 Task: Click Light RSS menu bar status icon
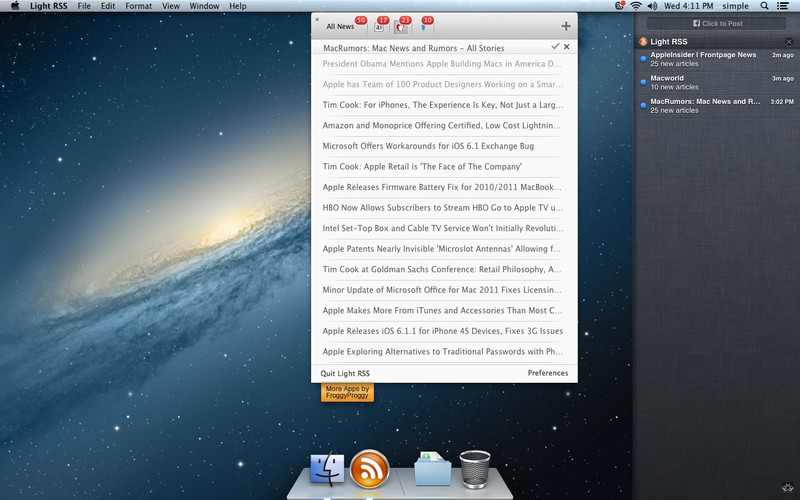(x=620, y=6)
